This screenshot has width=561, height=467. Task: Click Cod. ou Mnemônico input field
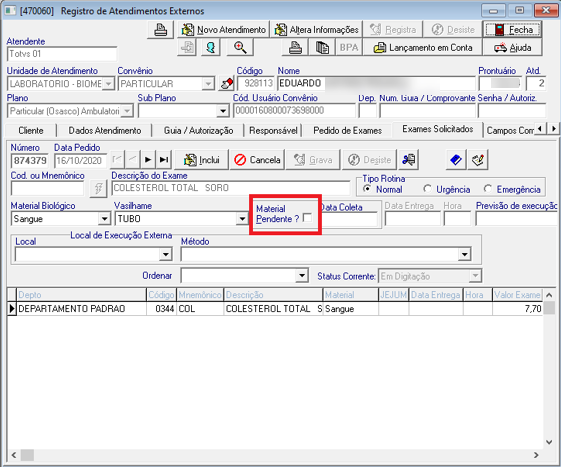coord(48,188)
